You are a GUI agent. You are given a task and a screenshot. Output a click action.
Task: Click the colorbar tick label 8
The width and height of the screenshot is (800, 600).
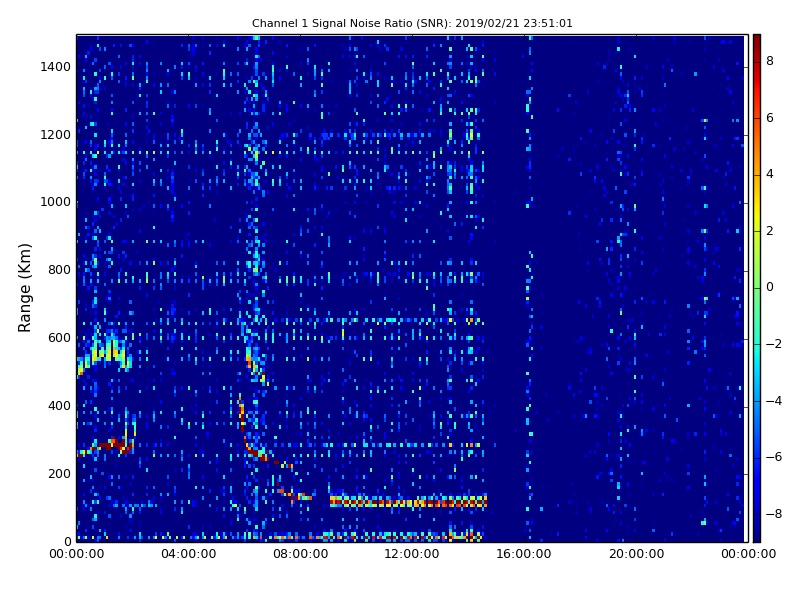[769, 61]
